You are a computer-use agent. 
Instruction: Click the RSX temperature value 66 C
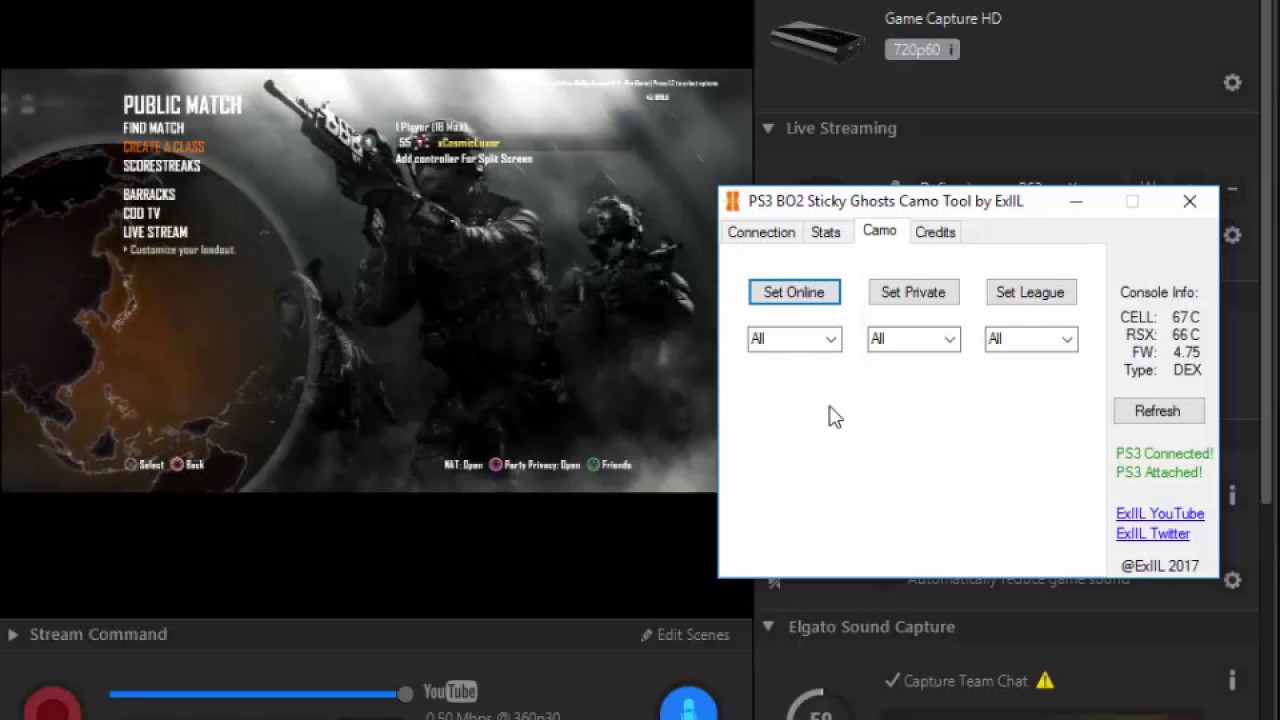[x=1186, y=335]
